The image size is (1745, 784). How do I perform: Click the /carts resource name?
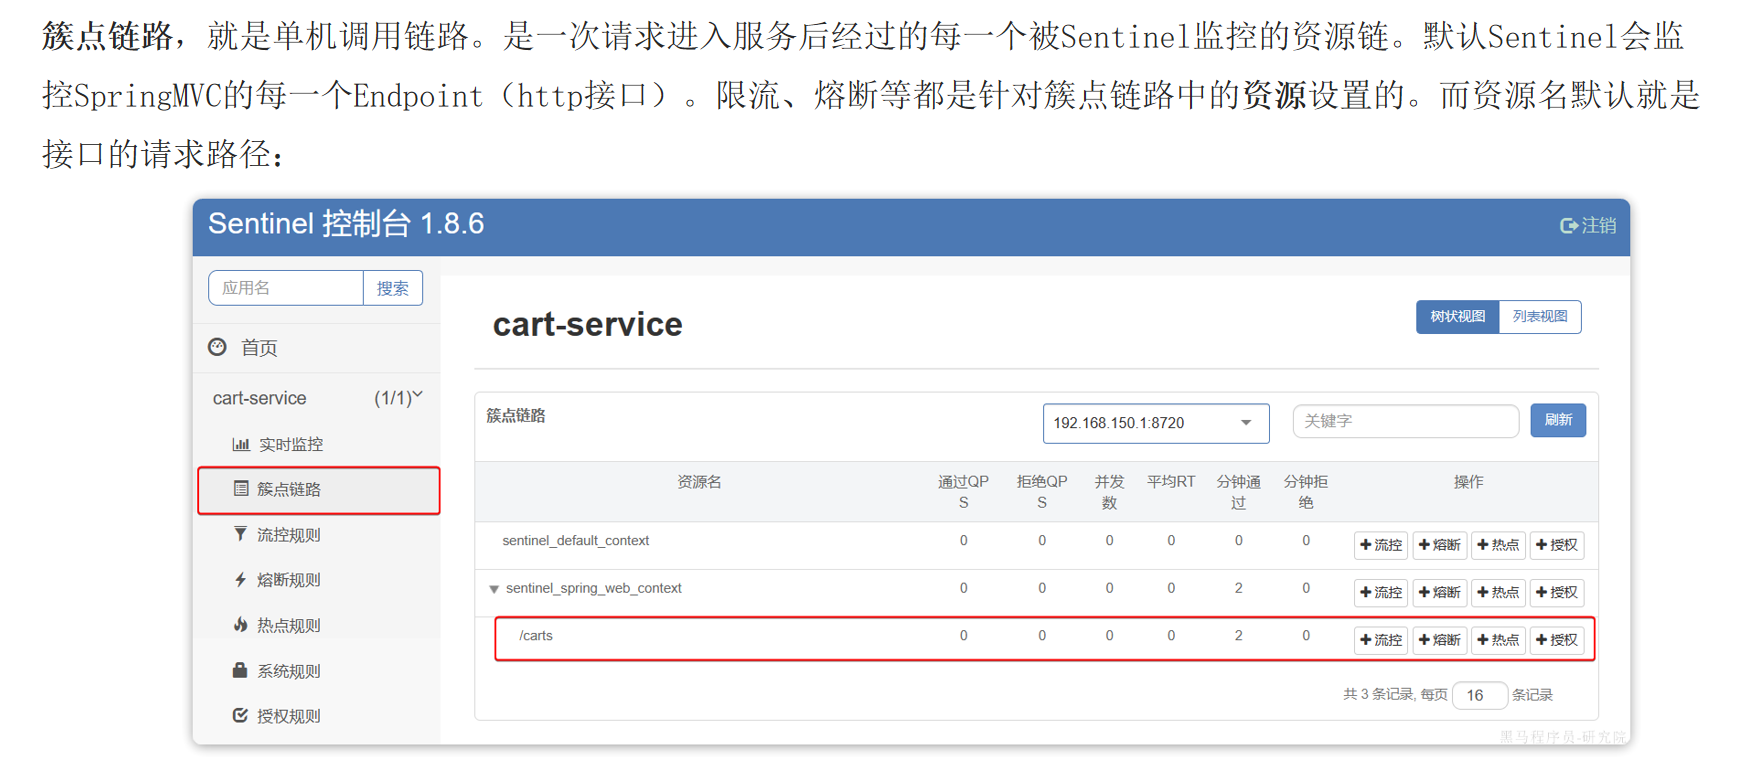pos(536,636)
